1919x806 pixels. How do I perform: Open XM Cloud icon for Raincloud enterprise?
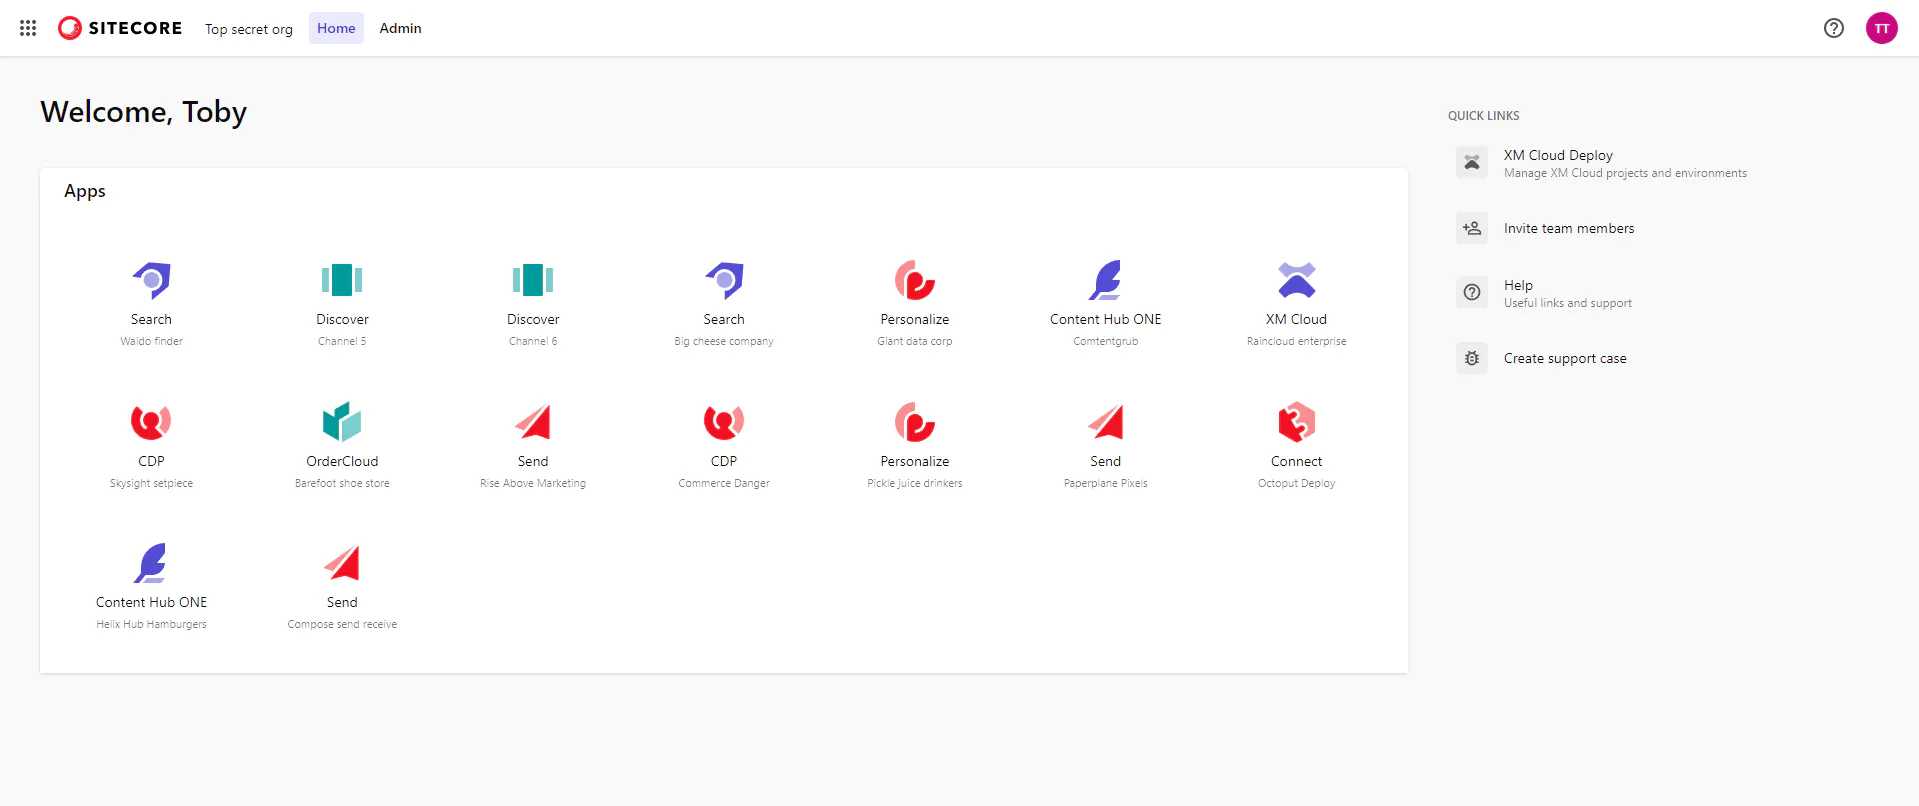(x=1297, y=280)
